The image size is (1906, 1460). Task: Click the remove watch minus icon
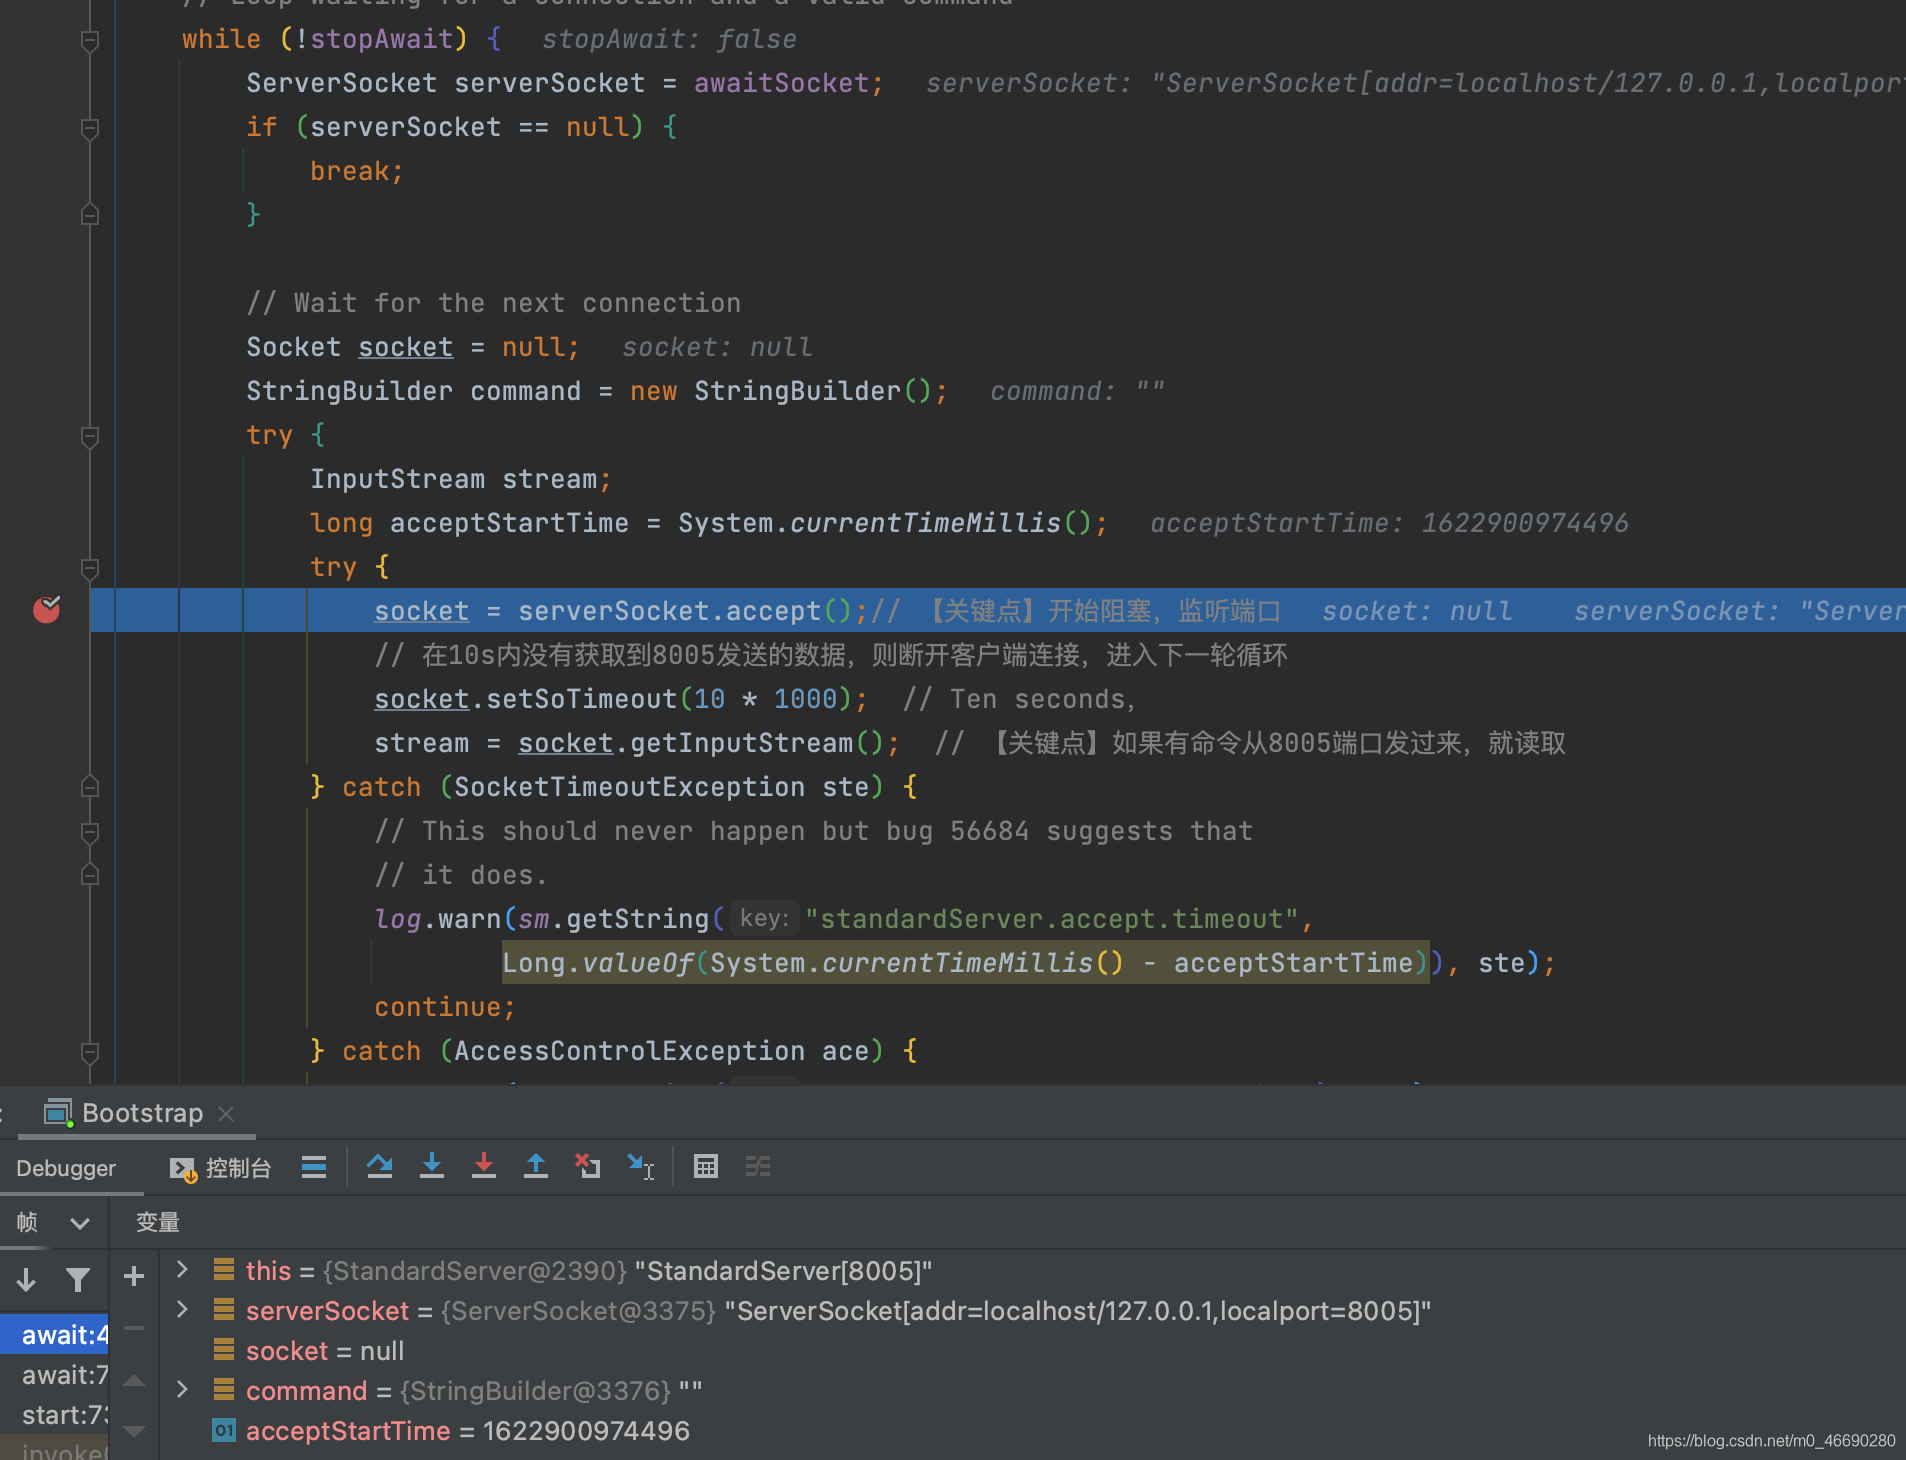[134, 1328]
